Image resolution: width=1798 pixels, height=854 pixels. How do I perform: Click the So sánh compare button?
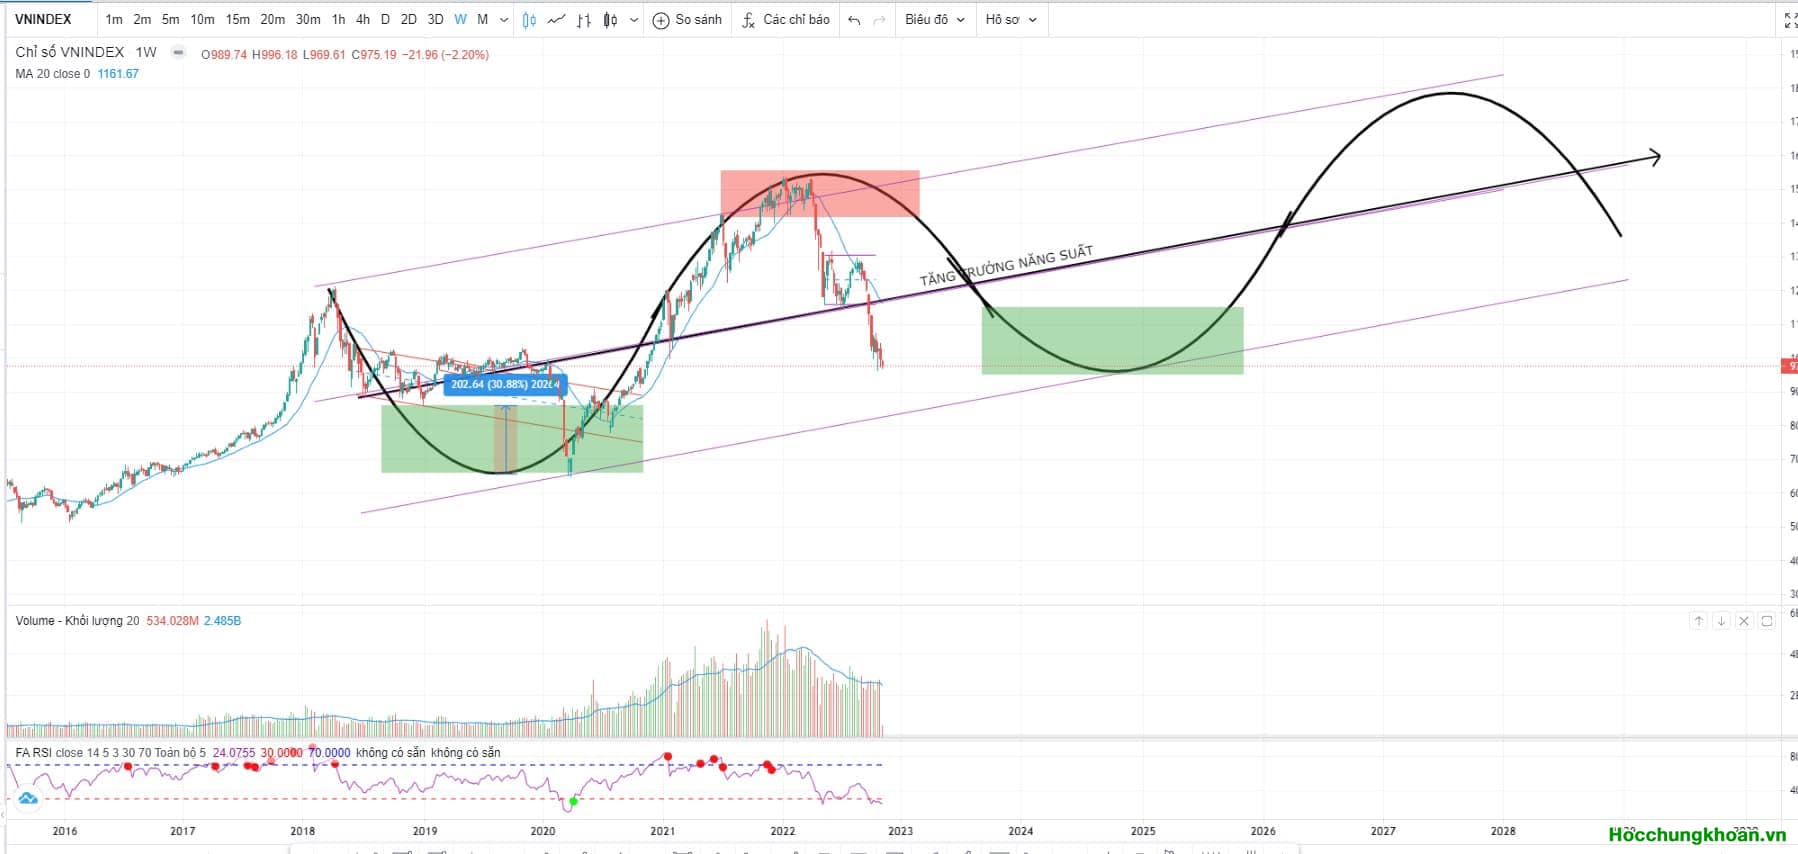[687, 20]
